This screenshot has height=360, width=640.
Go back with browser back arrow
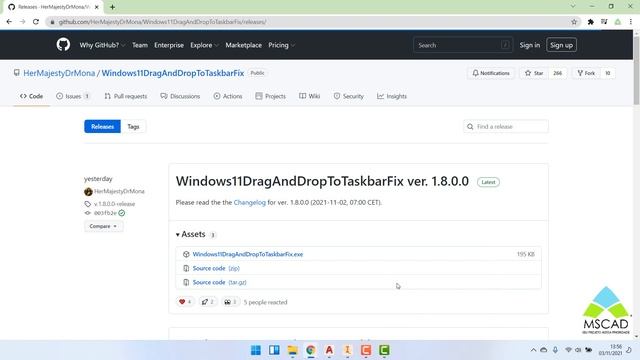pos(9,22)
